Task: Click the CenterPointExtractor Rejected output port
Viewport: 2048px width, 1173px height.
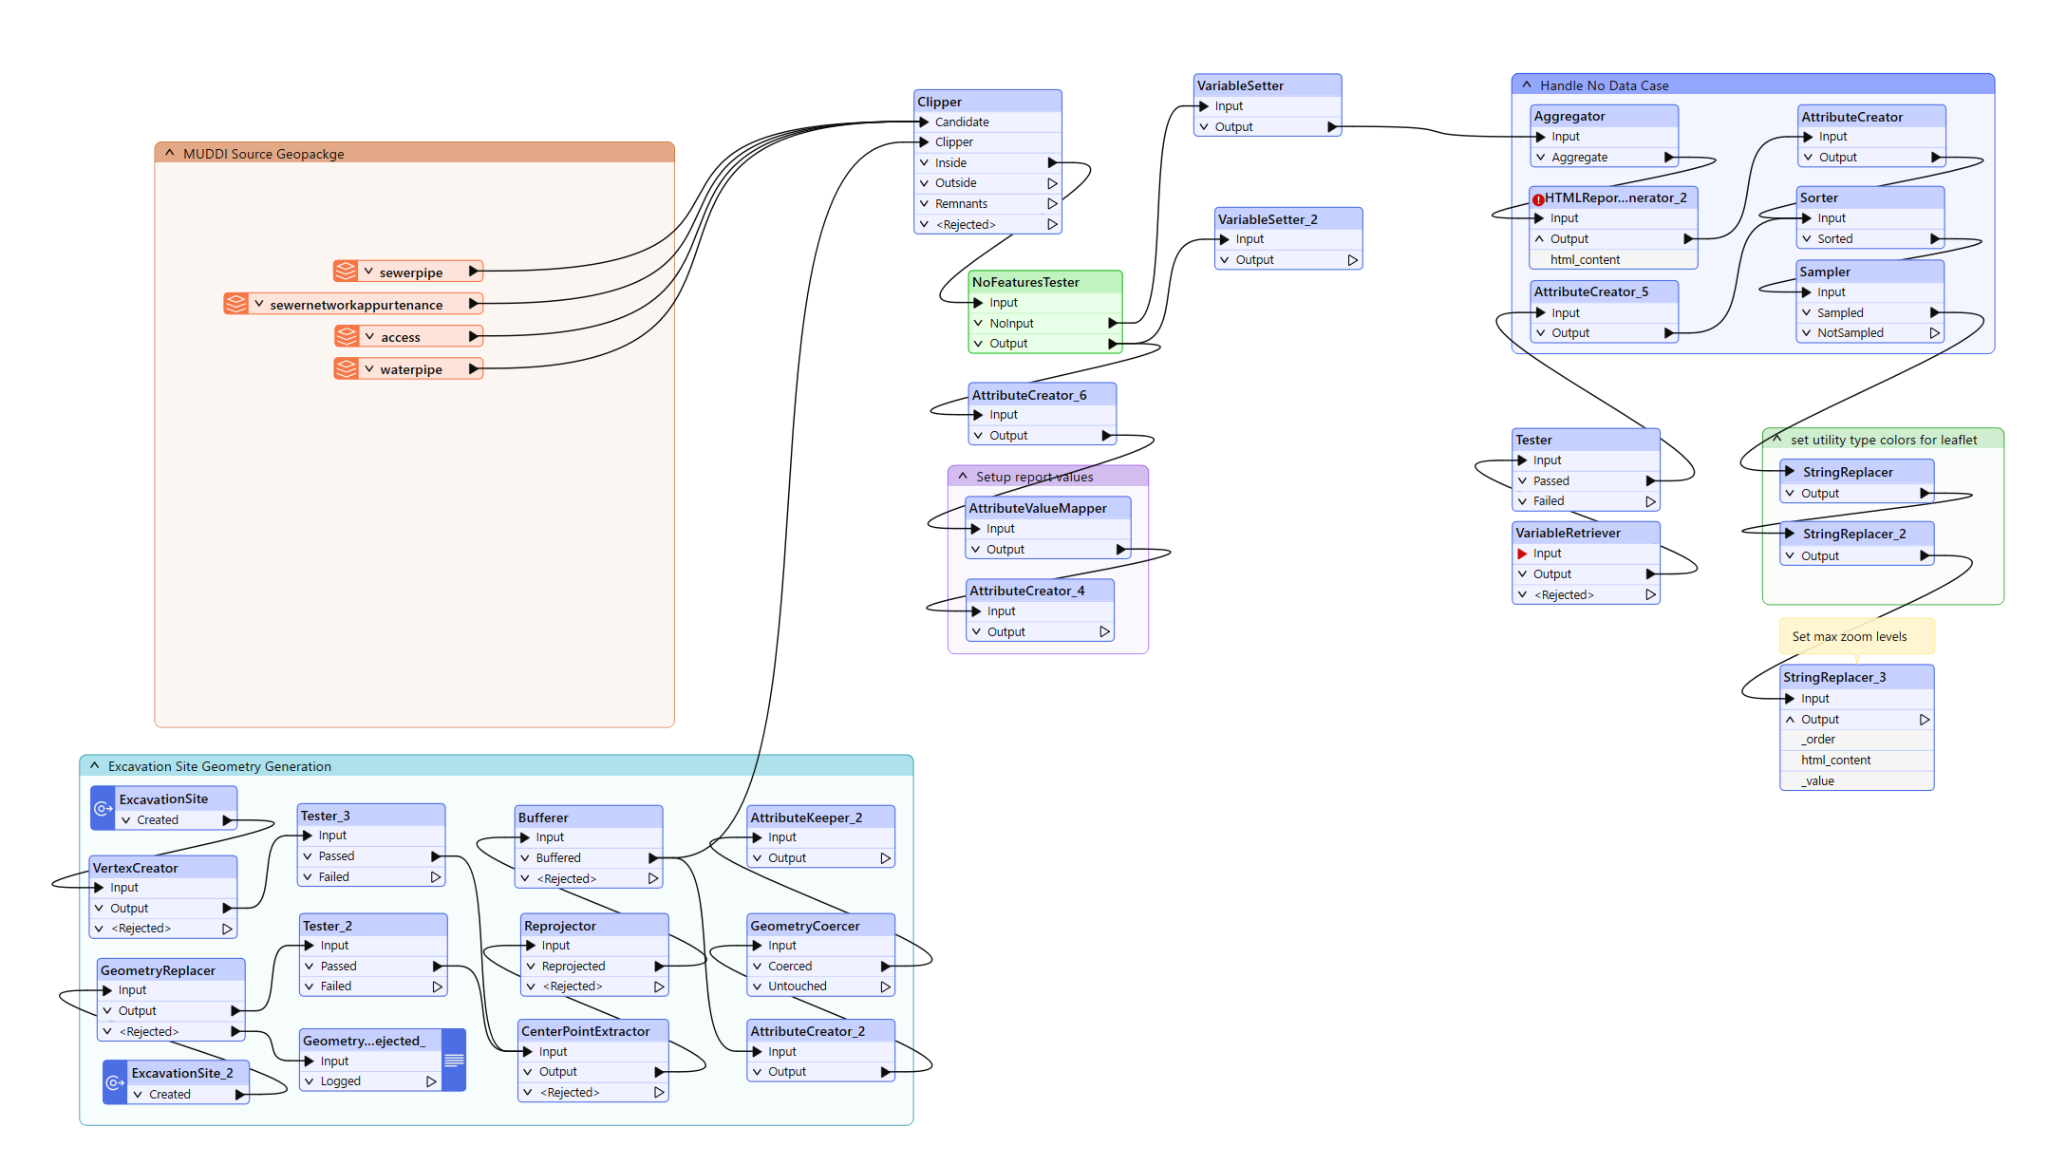Action: [659, 1092]
